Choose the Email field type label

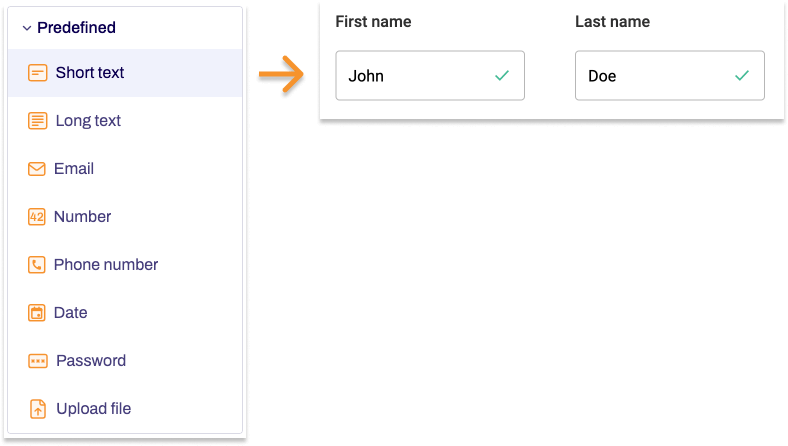tap(74, 169)
